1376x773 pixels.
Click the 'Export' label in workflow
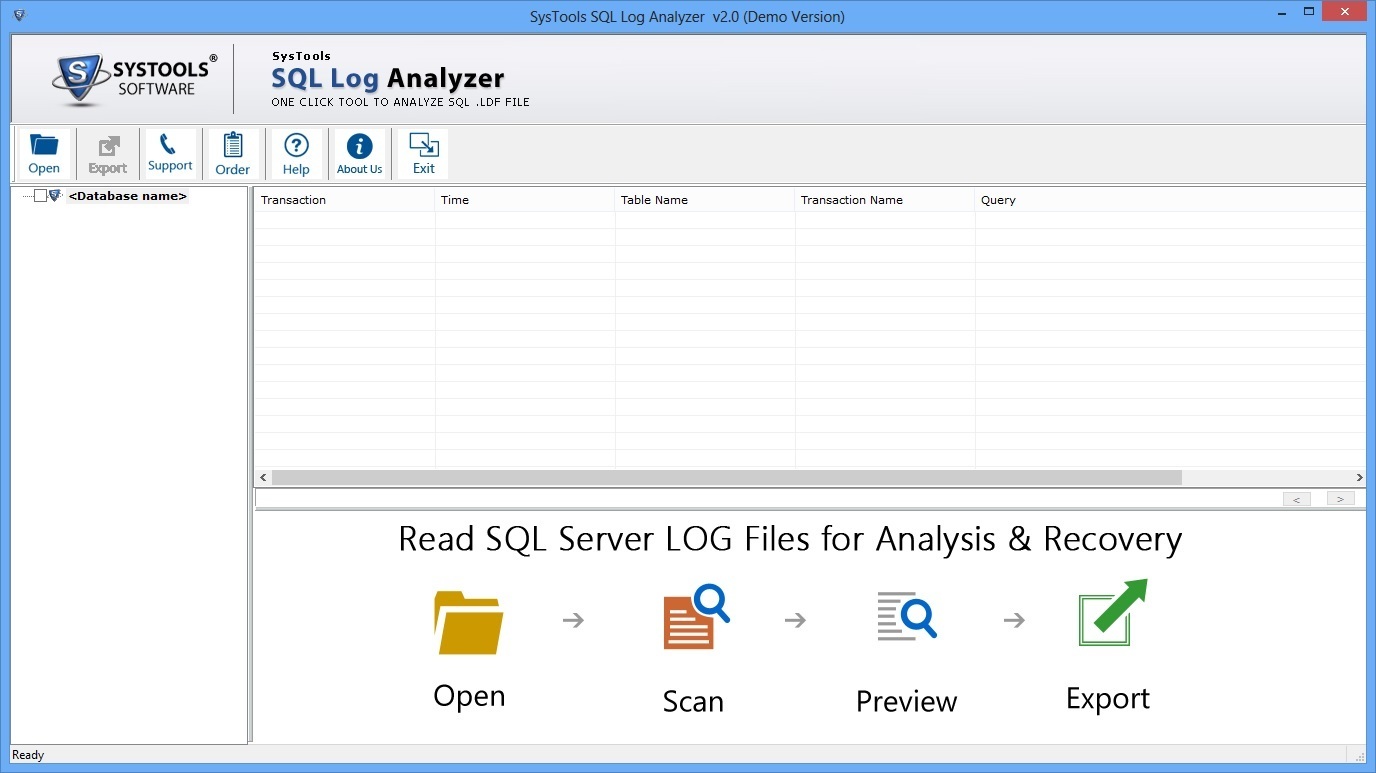point(1108,698)
